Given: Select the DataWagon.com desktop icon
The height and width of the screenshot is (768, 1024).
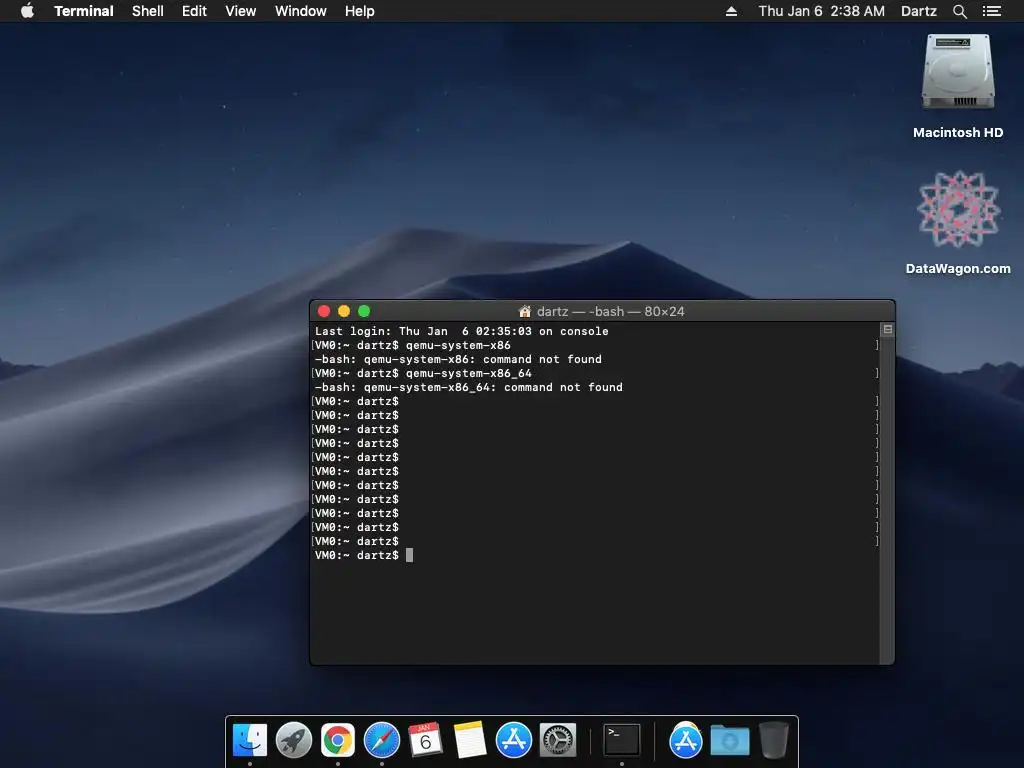Looking at the screenshot, I should (958, 209).
